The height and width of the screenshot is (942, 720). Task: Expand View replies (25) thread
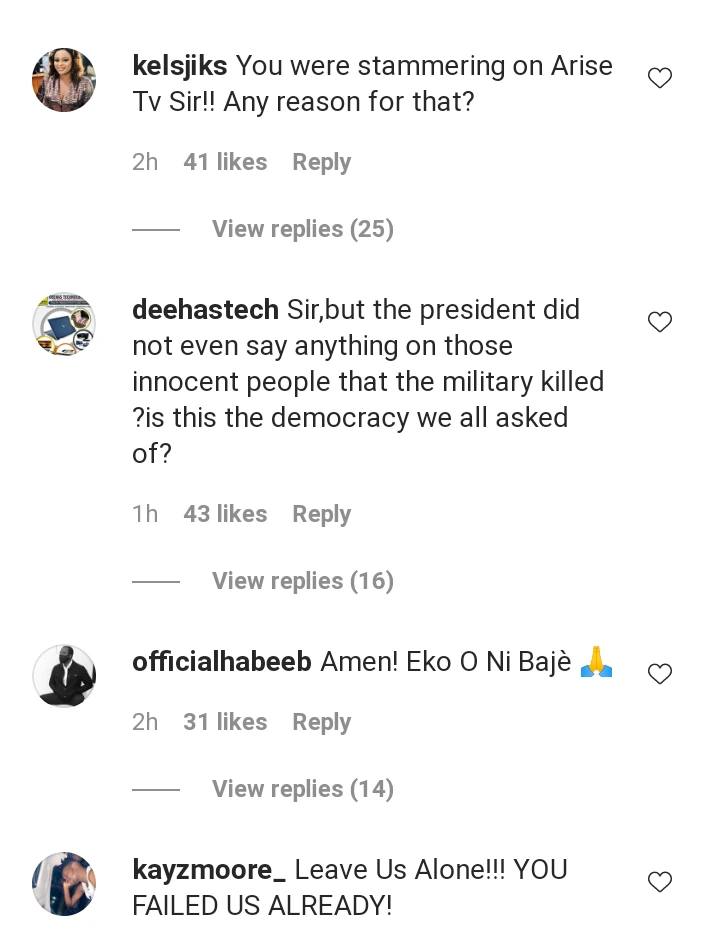[x=302, y=229]
